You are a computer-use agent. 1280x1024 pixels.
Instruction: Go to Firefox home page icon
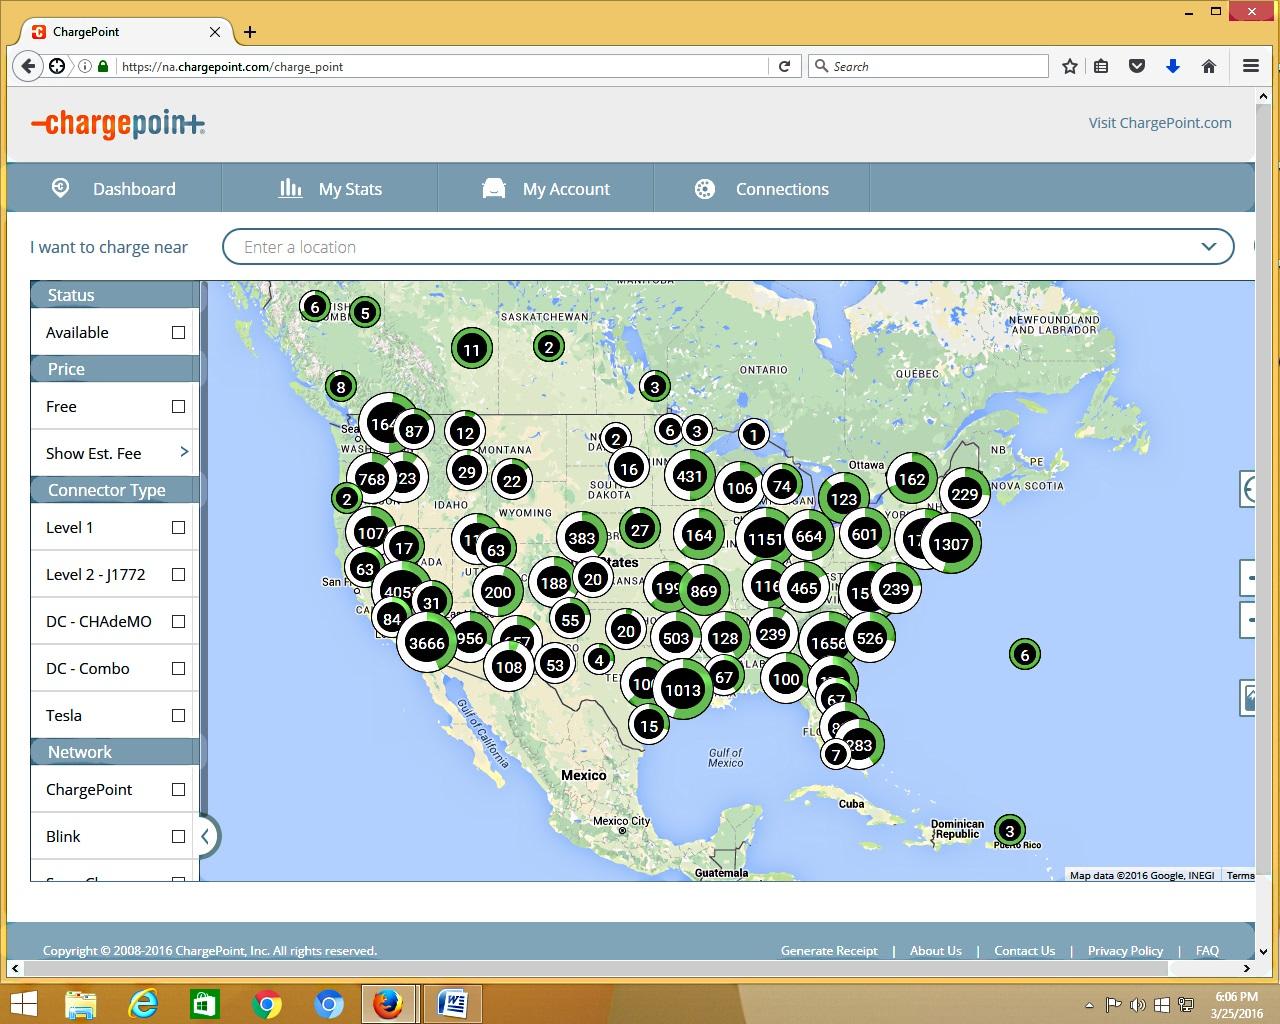(1209, 66)
